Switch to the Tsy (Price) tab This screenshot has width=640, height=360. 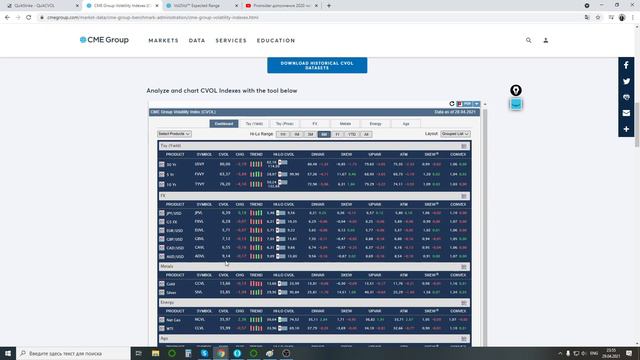(x=284, y=124)
